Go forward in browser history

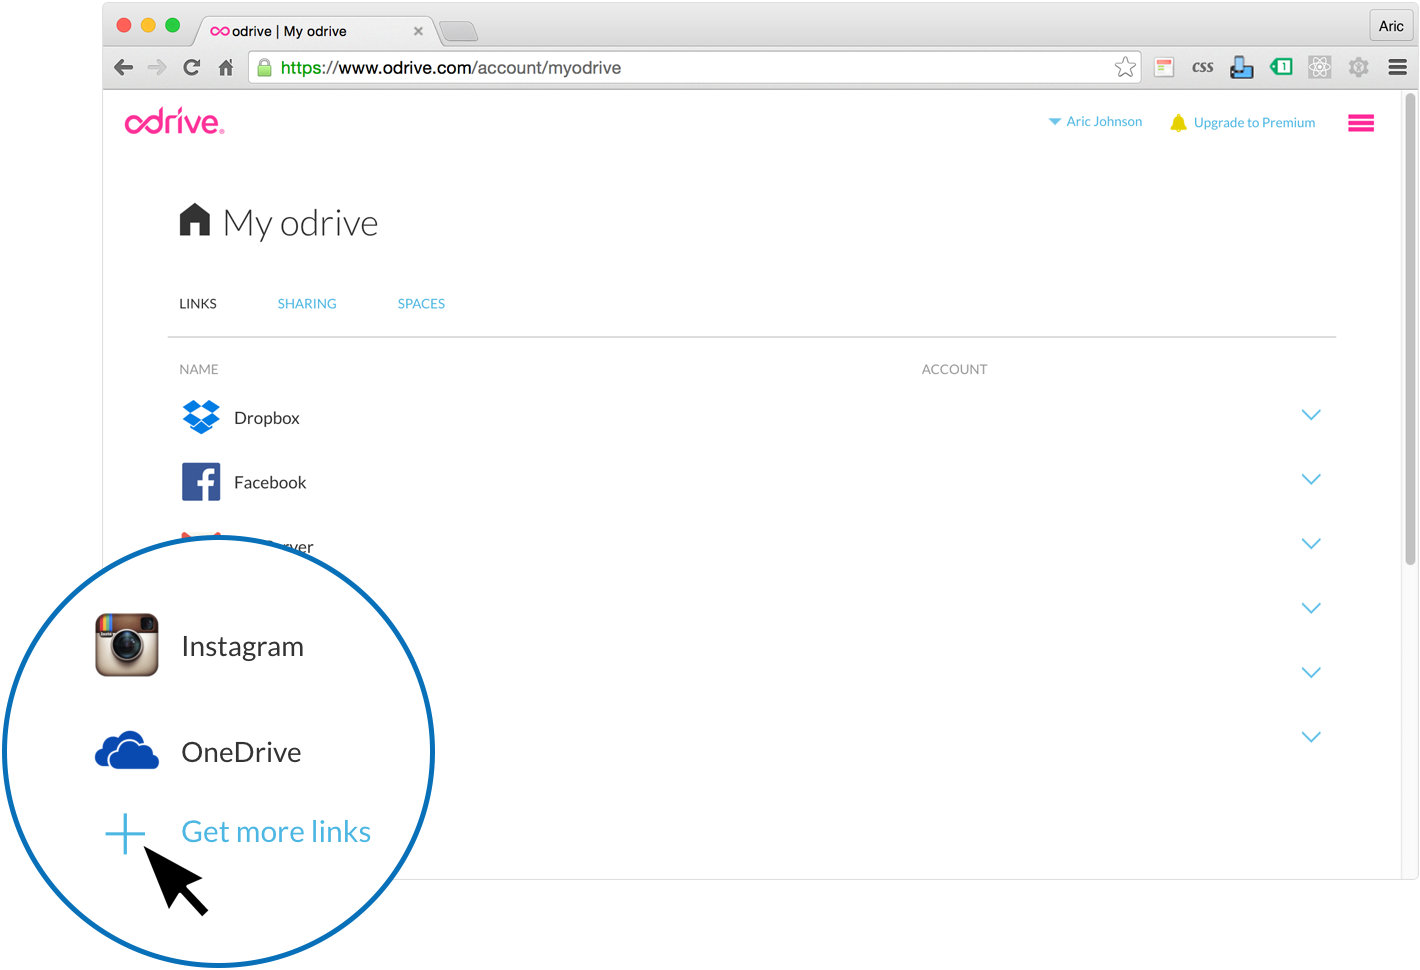157,67
